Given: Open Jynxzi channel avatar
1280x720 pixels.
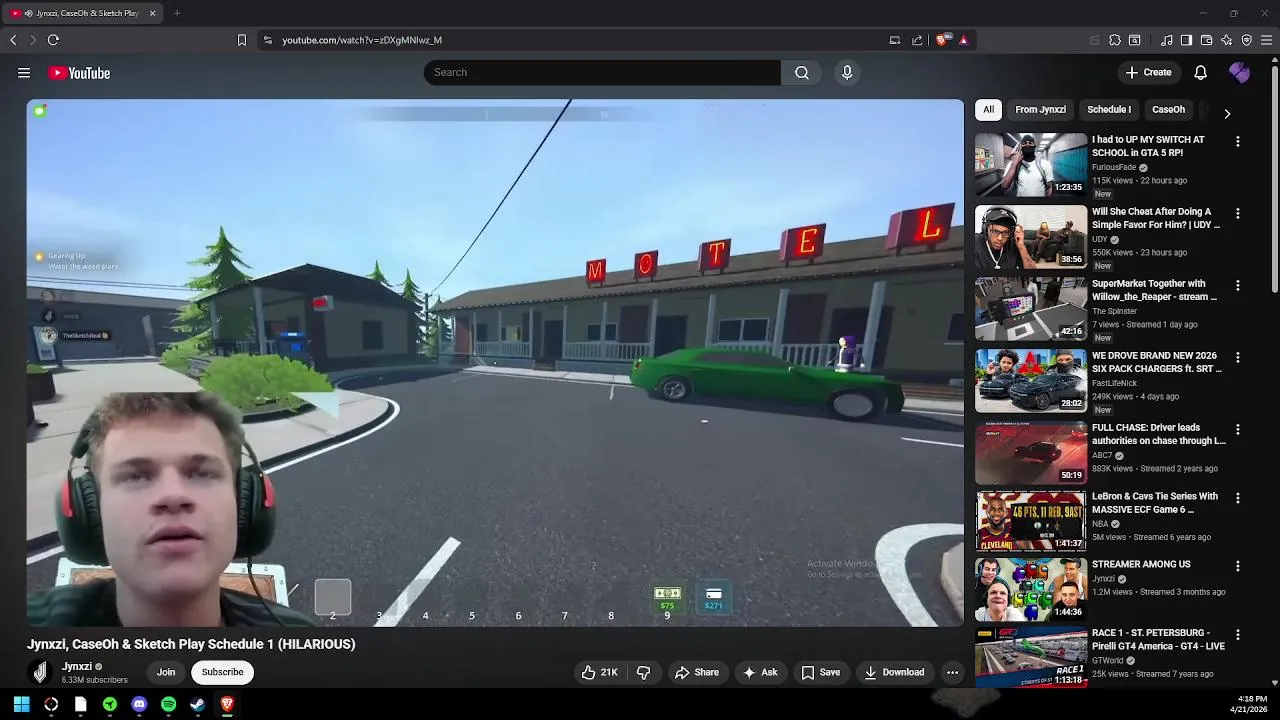Looking at the screenshot, I should tap(40, 672).
